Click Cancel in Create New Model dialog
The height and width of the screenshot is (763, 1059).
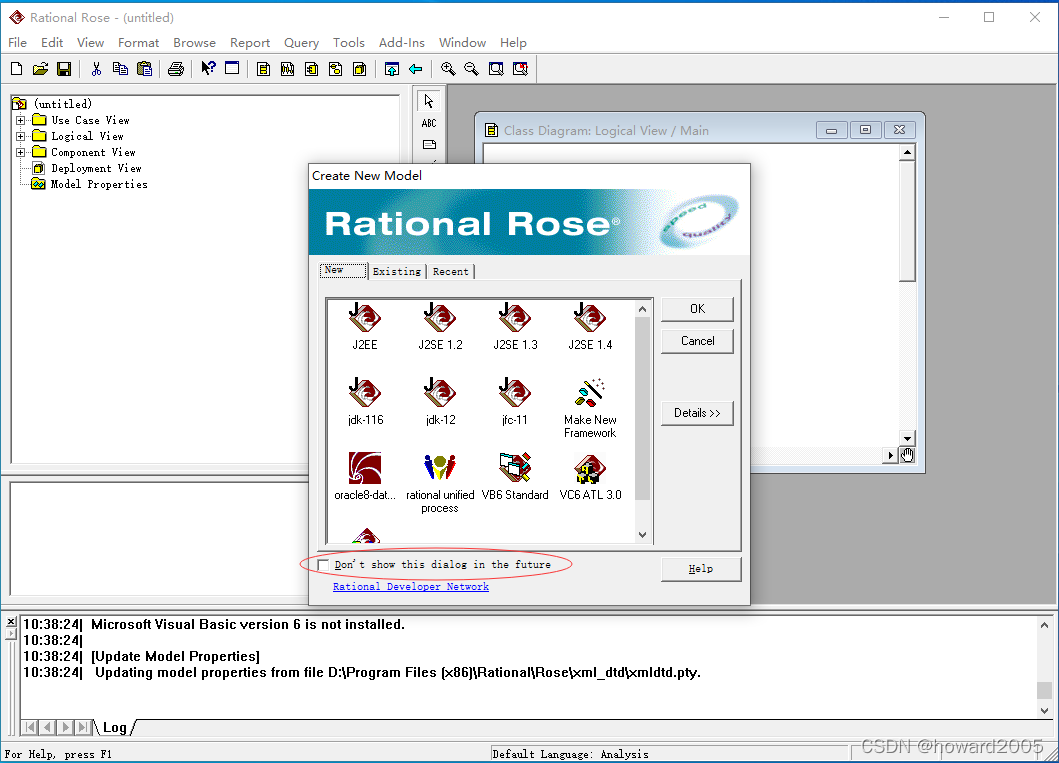(x=697, y=341)
